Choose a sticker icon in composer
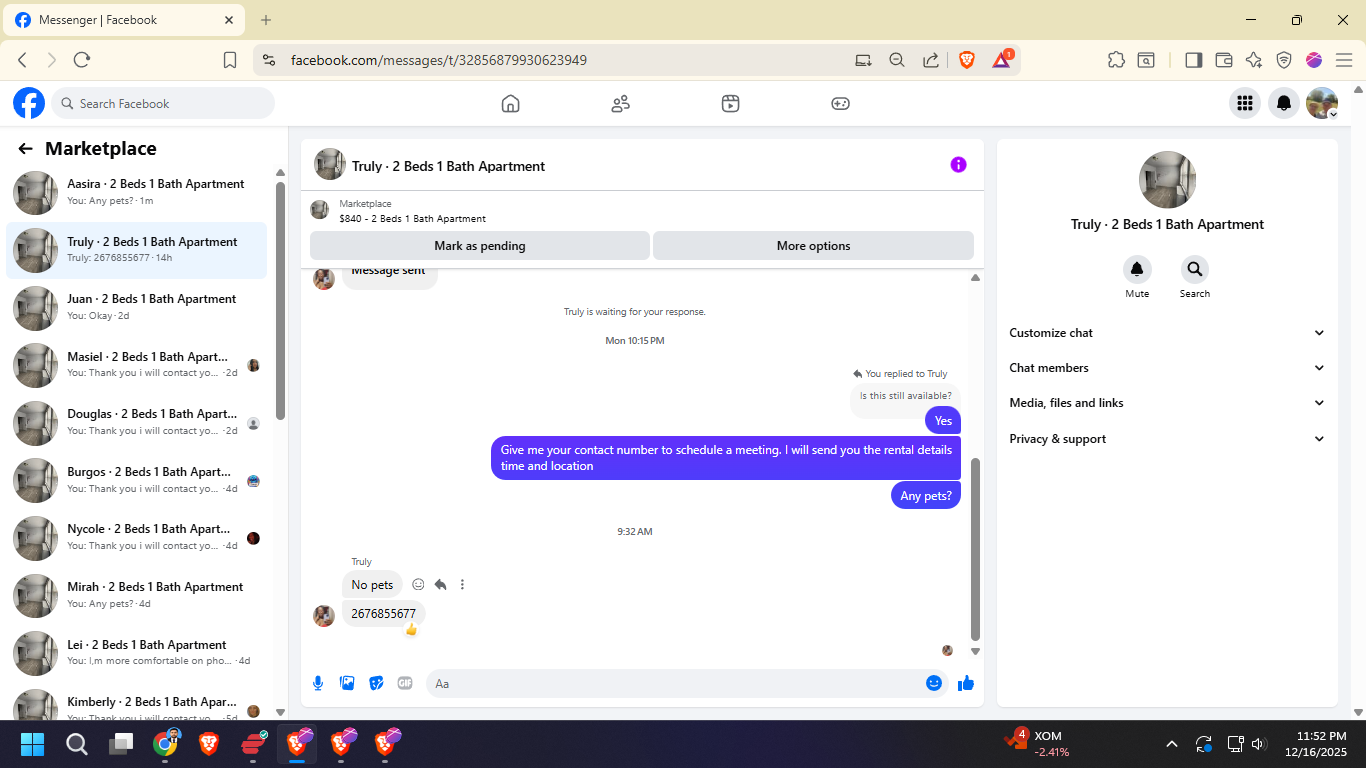Image resolution: width=1366 pixels, height=768 pixels. tap(376, 683)
